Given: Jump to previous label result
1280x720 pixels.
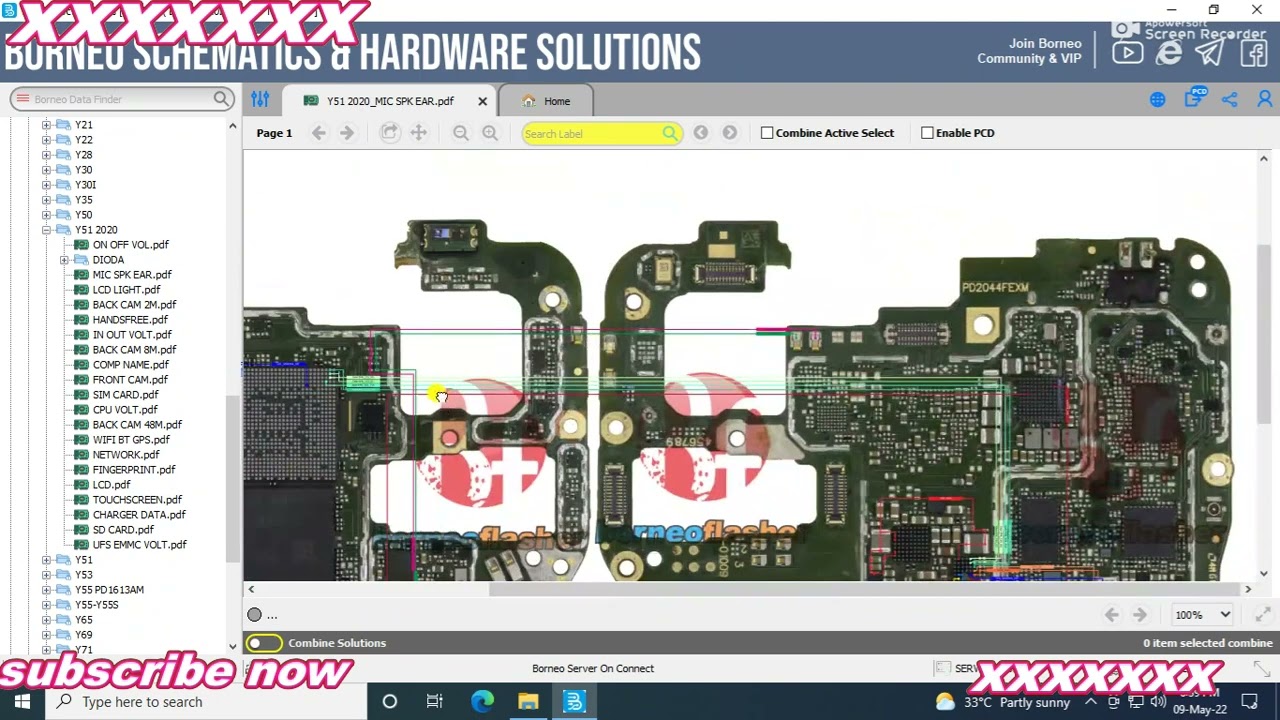Looking at the screenshot, I should (701, 133).
